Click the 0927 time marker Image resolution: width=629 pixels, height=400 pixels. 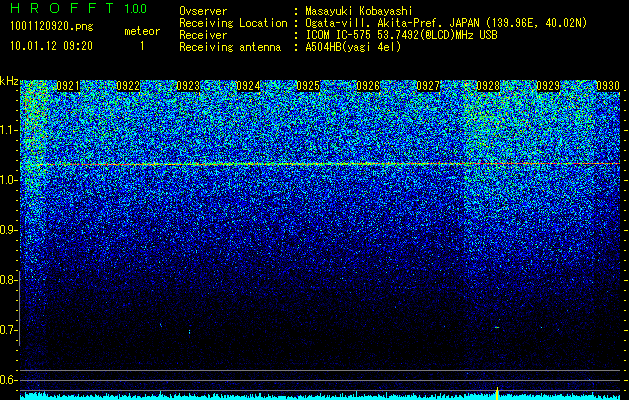pos(428,86)
